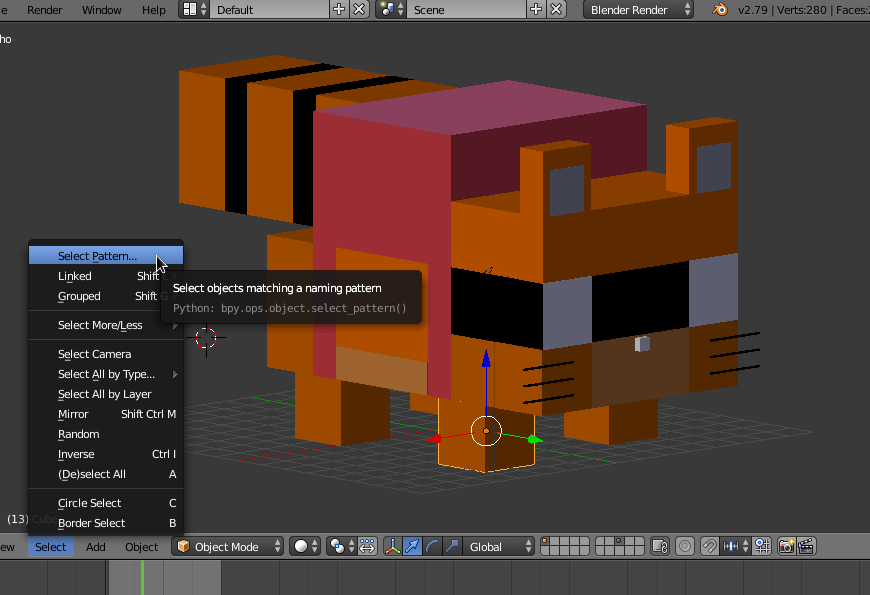Select the Rotate manipulator icon
The height and width of the screenshot is (595, 870).
click(x=433, y=546)
